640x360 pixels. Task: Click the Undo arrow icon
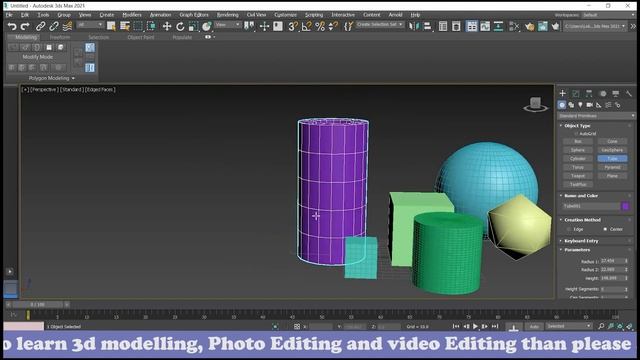[12, 27]
